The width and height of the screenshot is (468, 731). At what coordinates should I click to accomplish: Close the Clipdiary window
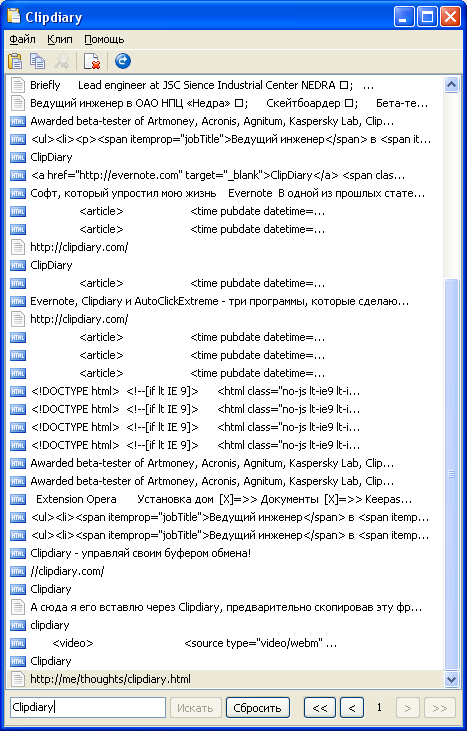click(x=450, y=17)
